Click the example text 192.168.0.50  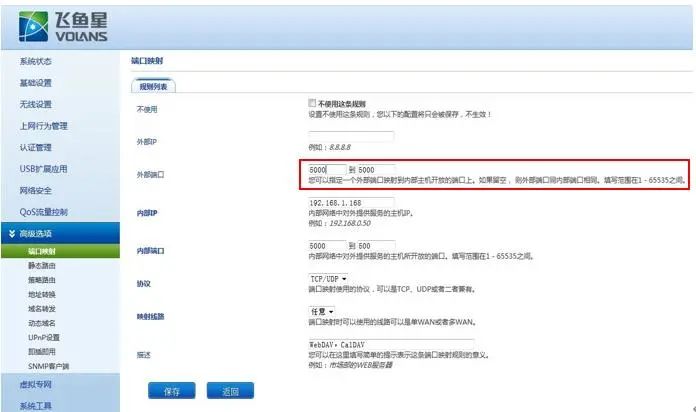tap(350, 223)
